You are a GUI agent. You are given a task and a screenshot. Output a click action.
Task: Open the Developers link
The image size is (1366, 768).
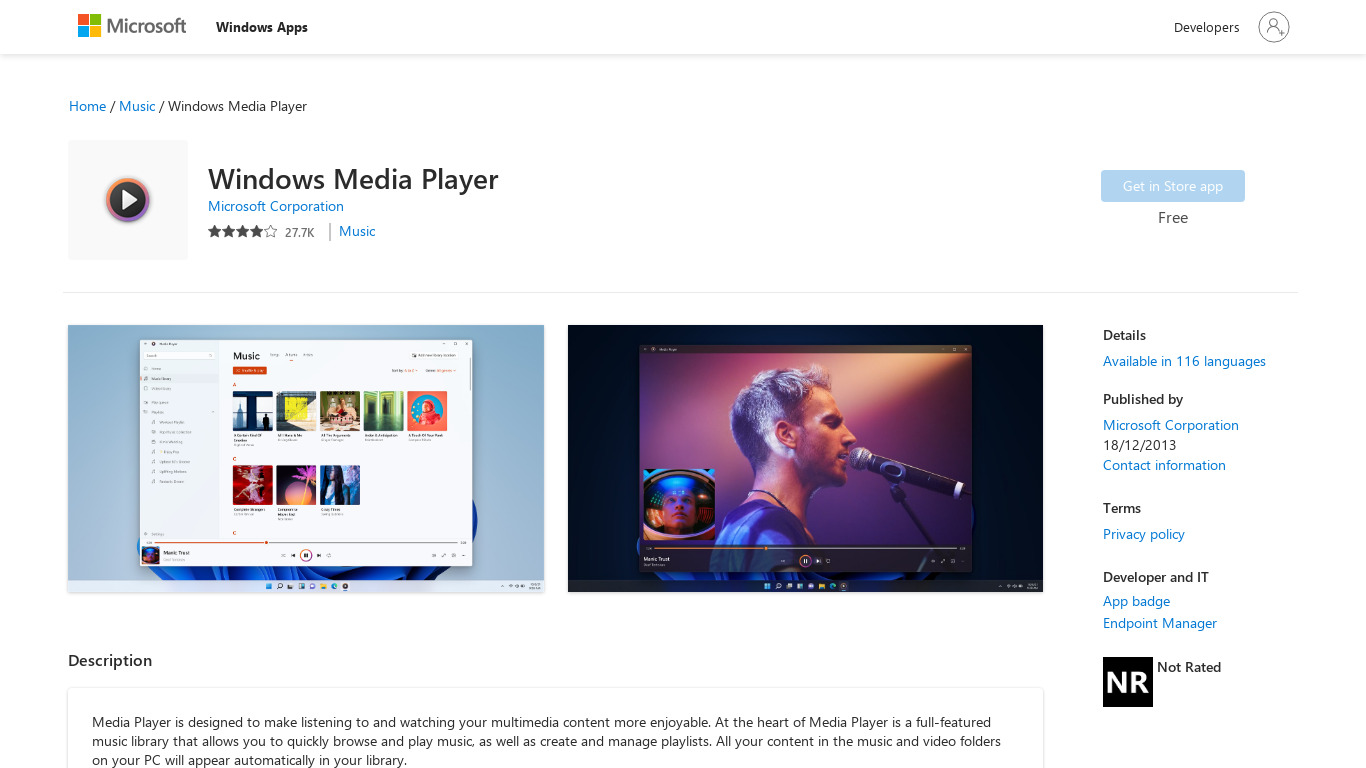(1206, 27)
